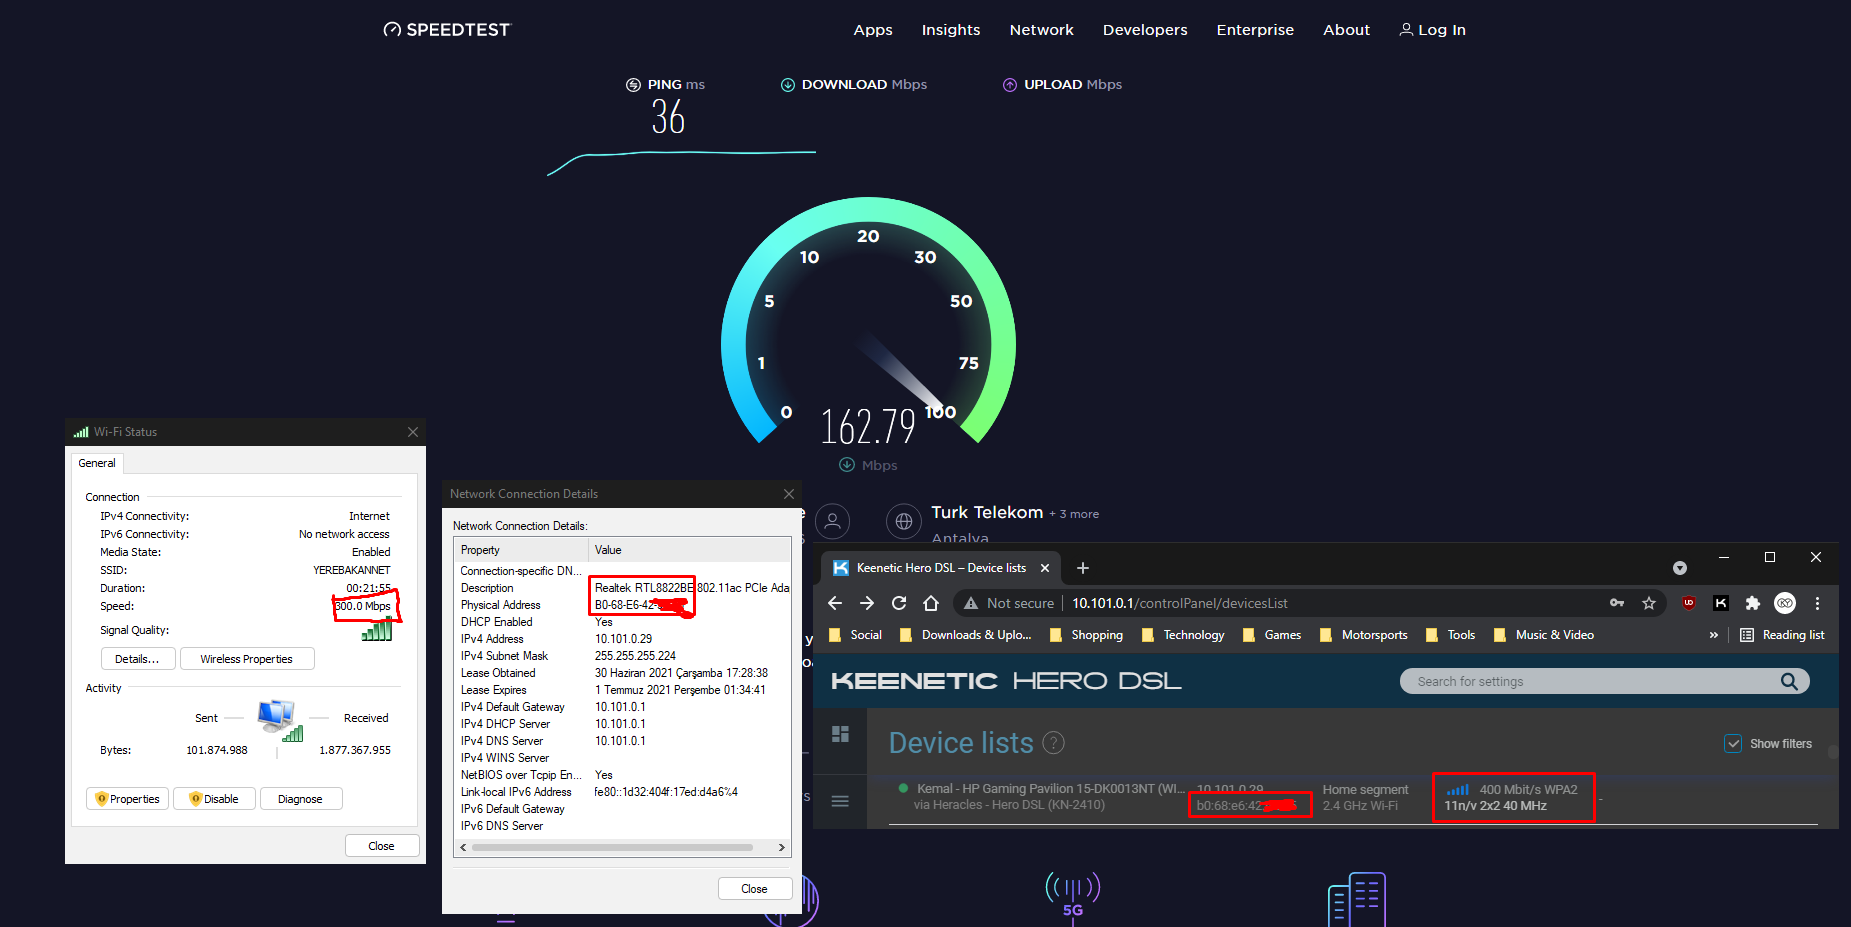Click the browser Home button
The image size is (1851, 927).
(x=931, y=603)
